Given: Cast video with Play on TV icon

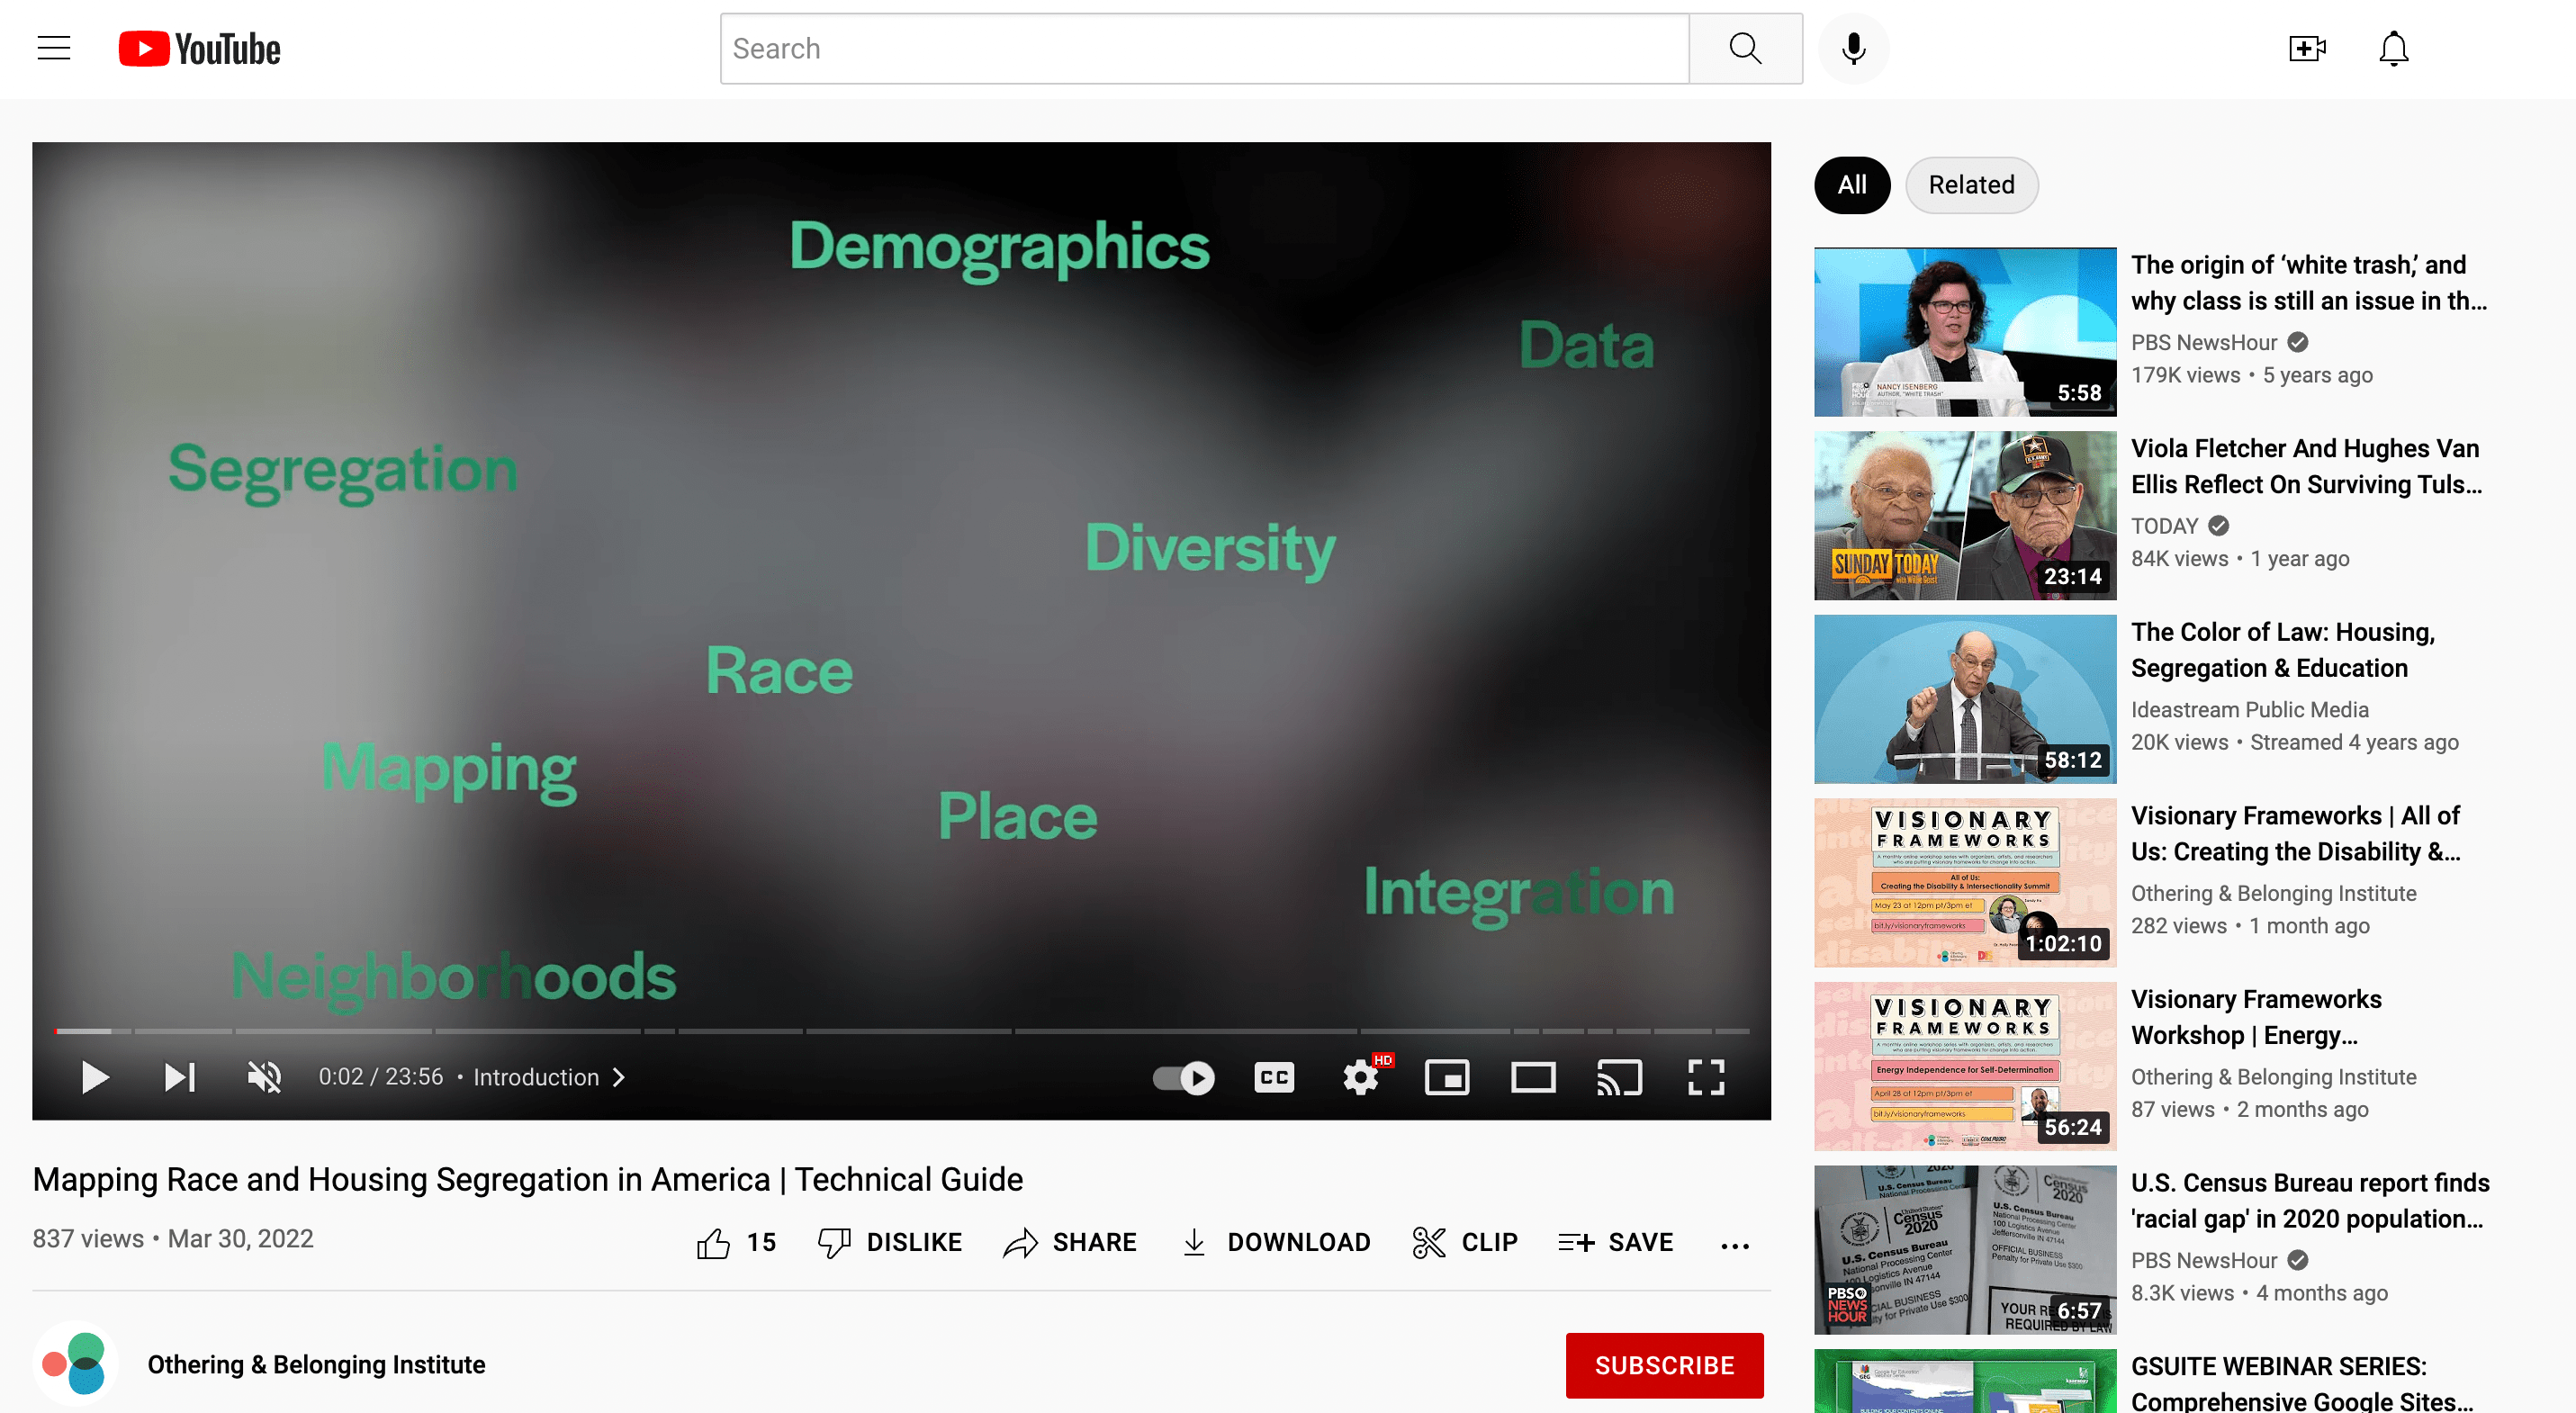Looking at the screenshot, I should (1619, 1077).
